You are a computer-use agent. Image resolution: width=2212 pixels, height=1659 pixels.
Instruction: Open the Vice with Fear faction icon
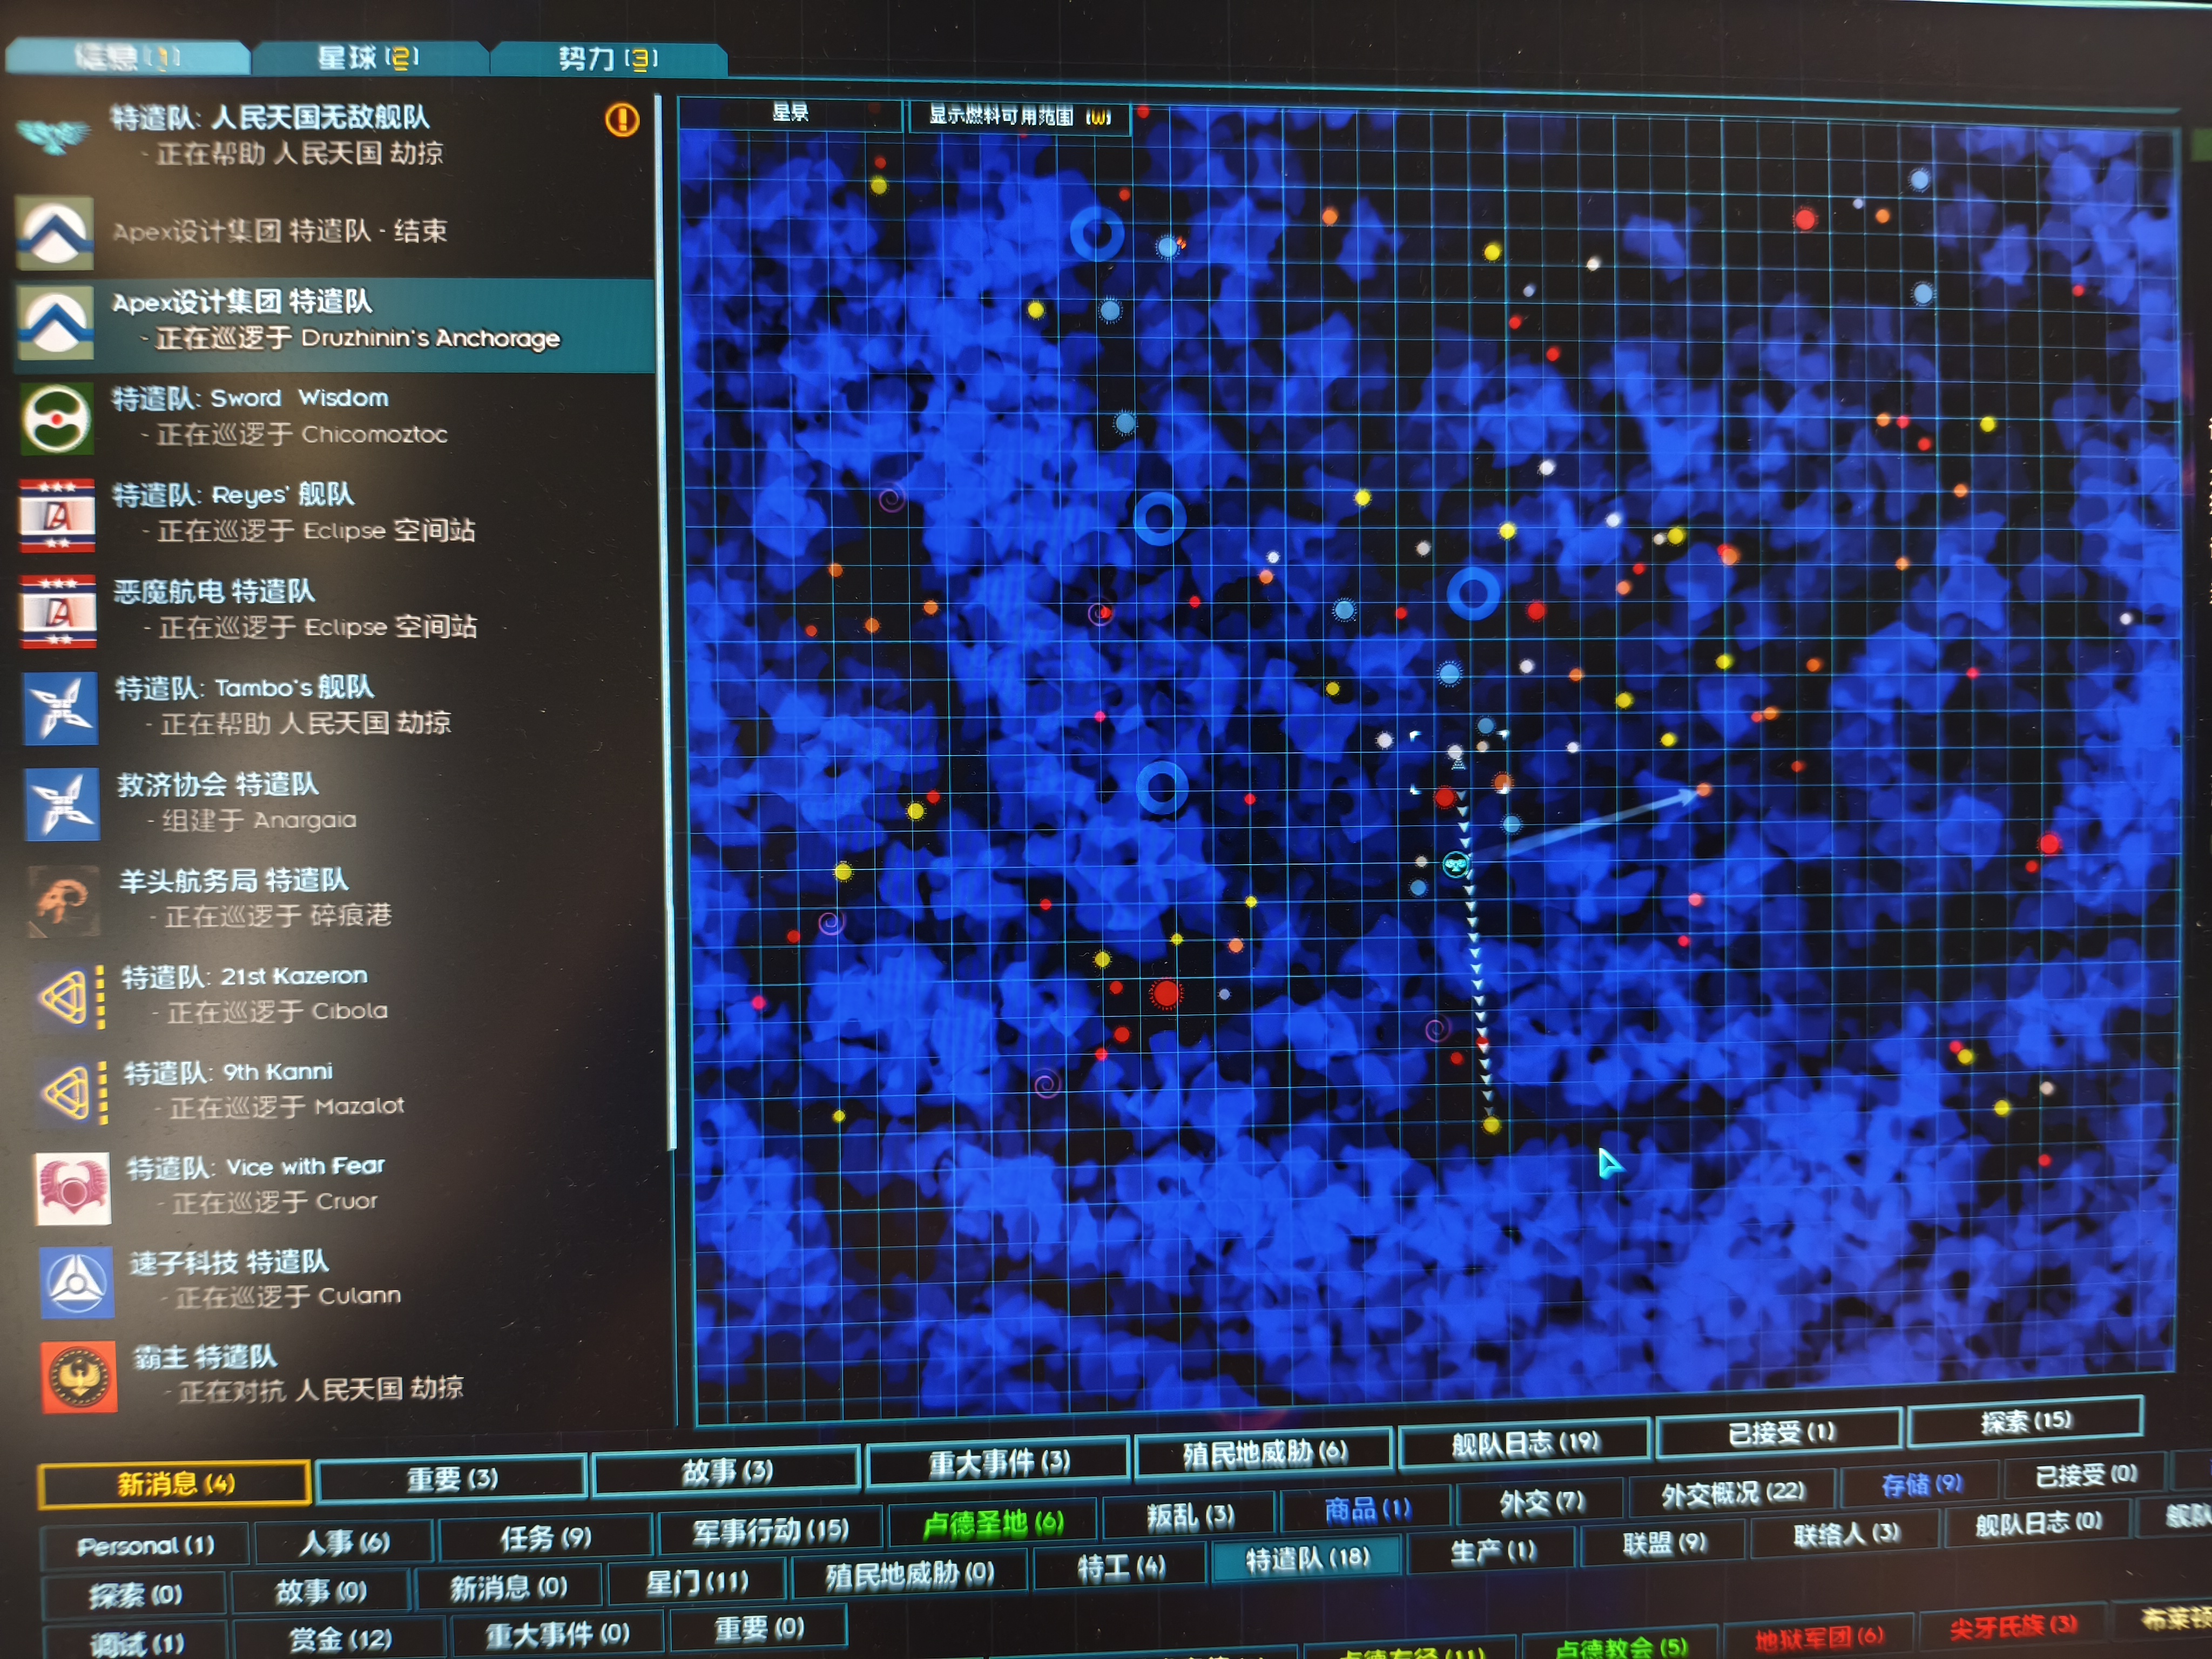coord(73,1188)
